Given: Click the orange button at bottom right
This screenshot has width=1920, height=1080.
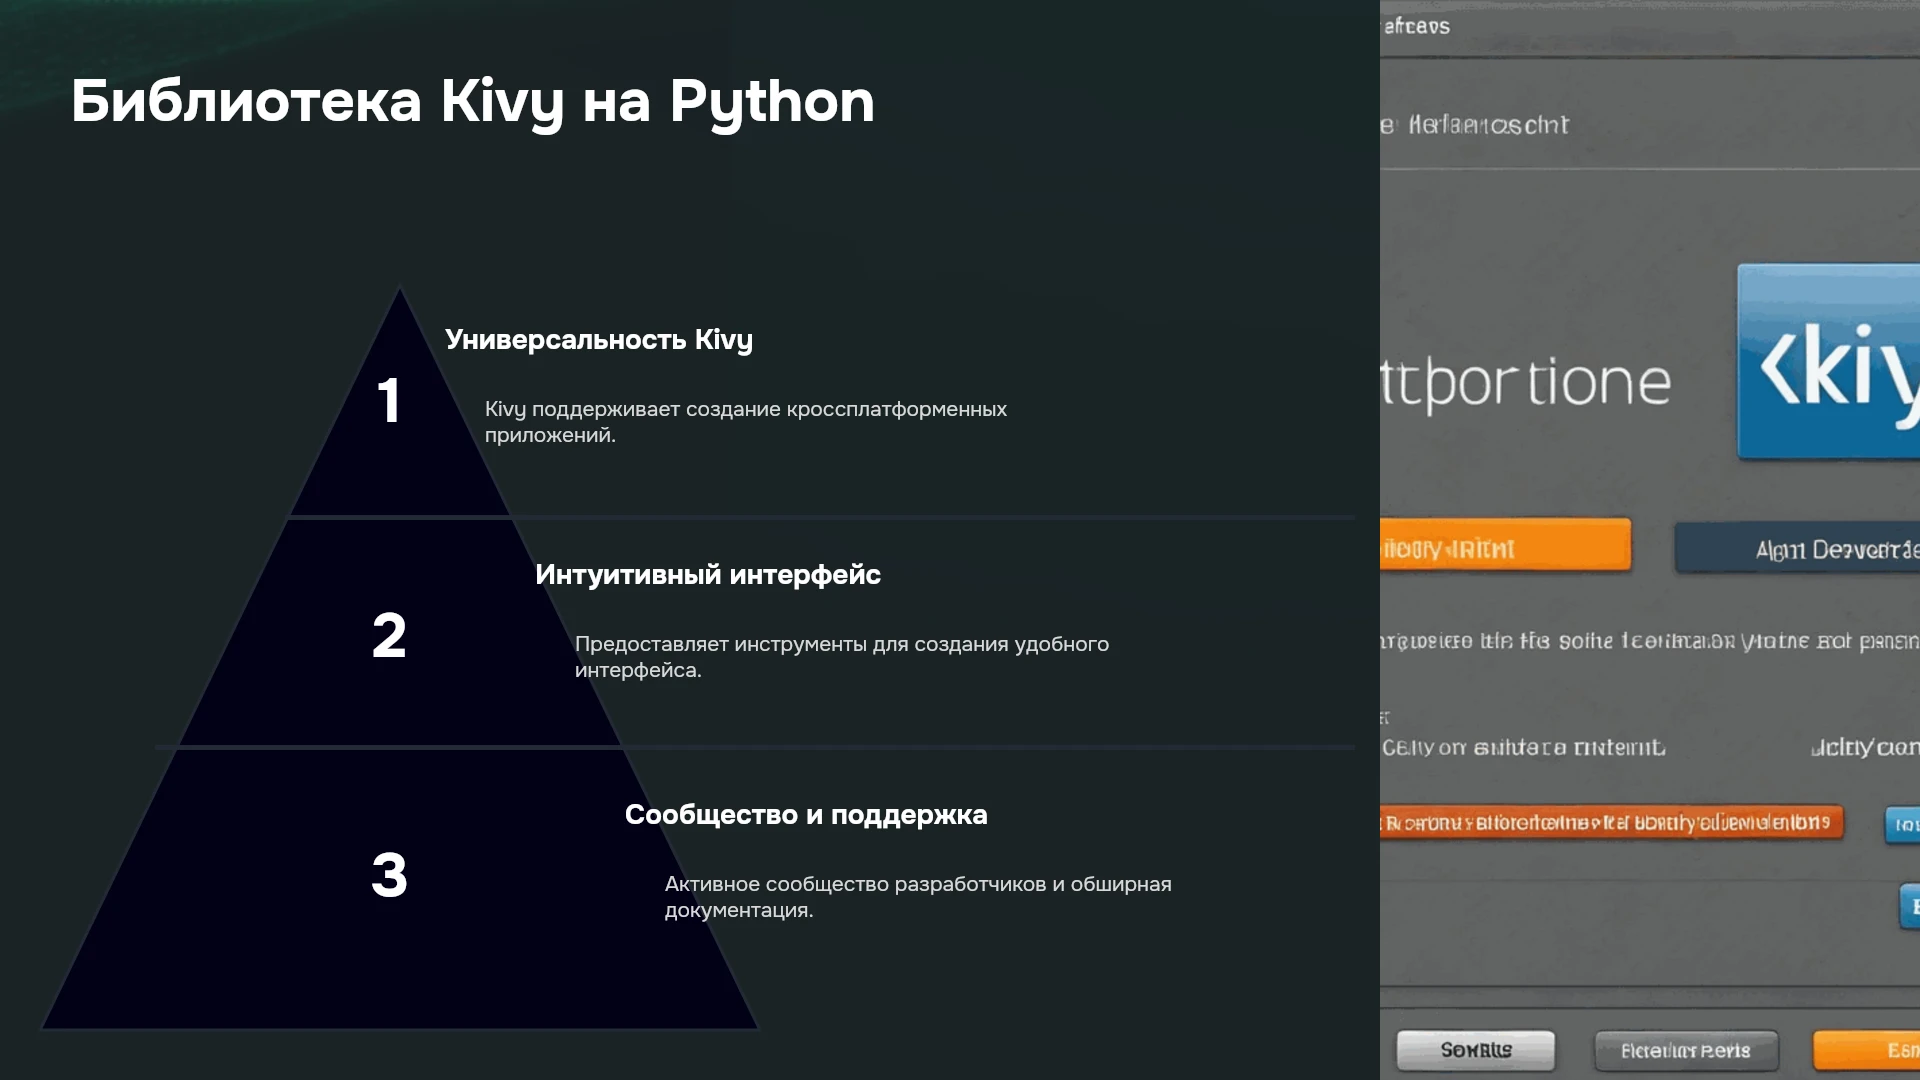Looking at the screenshot, I should pos(1867,1050).
